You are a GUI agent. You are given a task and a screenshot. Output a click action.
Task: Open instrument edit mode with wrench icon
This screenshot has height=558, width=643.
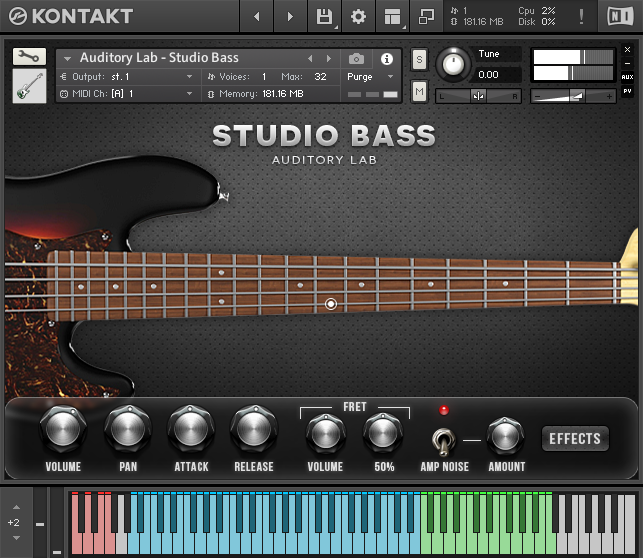click(29, 57)
